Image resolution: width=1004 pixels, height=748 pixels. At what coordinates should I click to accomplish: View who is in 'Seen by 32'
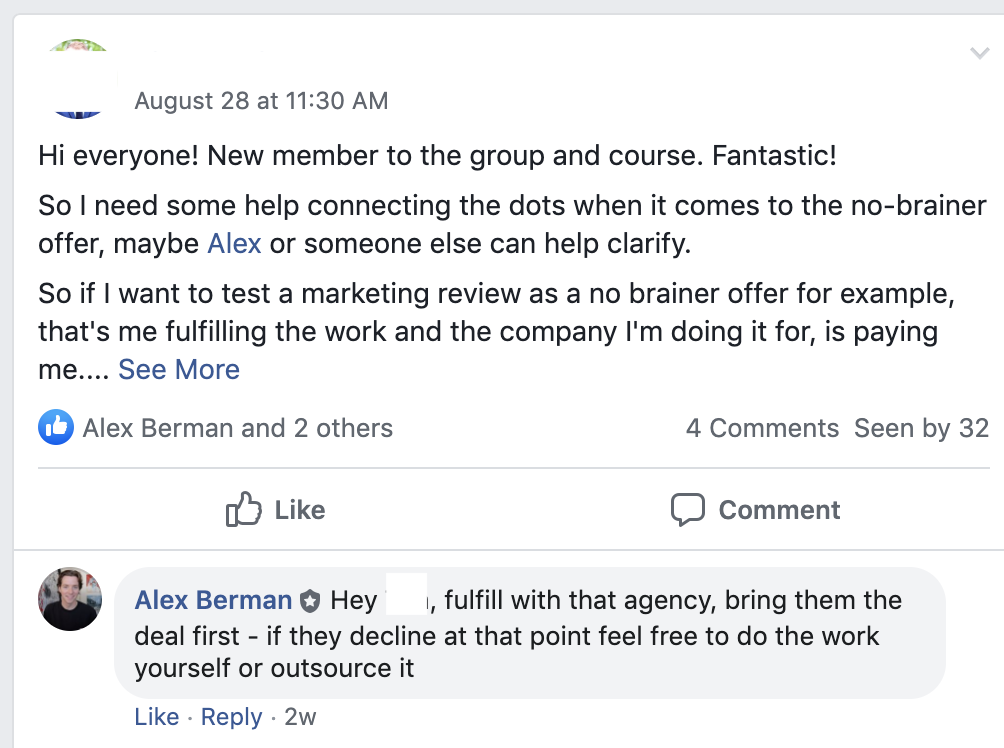click(921, 429)
